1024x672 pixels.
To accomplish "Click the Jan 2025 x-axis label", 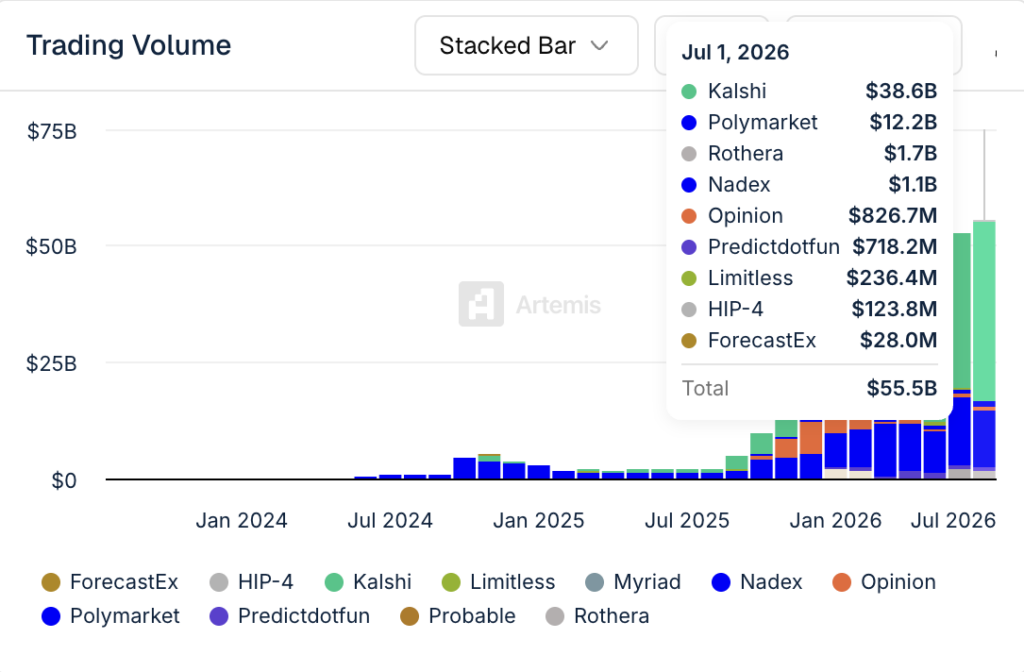I will 539,520.
